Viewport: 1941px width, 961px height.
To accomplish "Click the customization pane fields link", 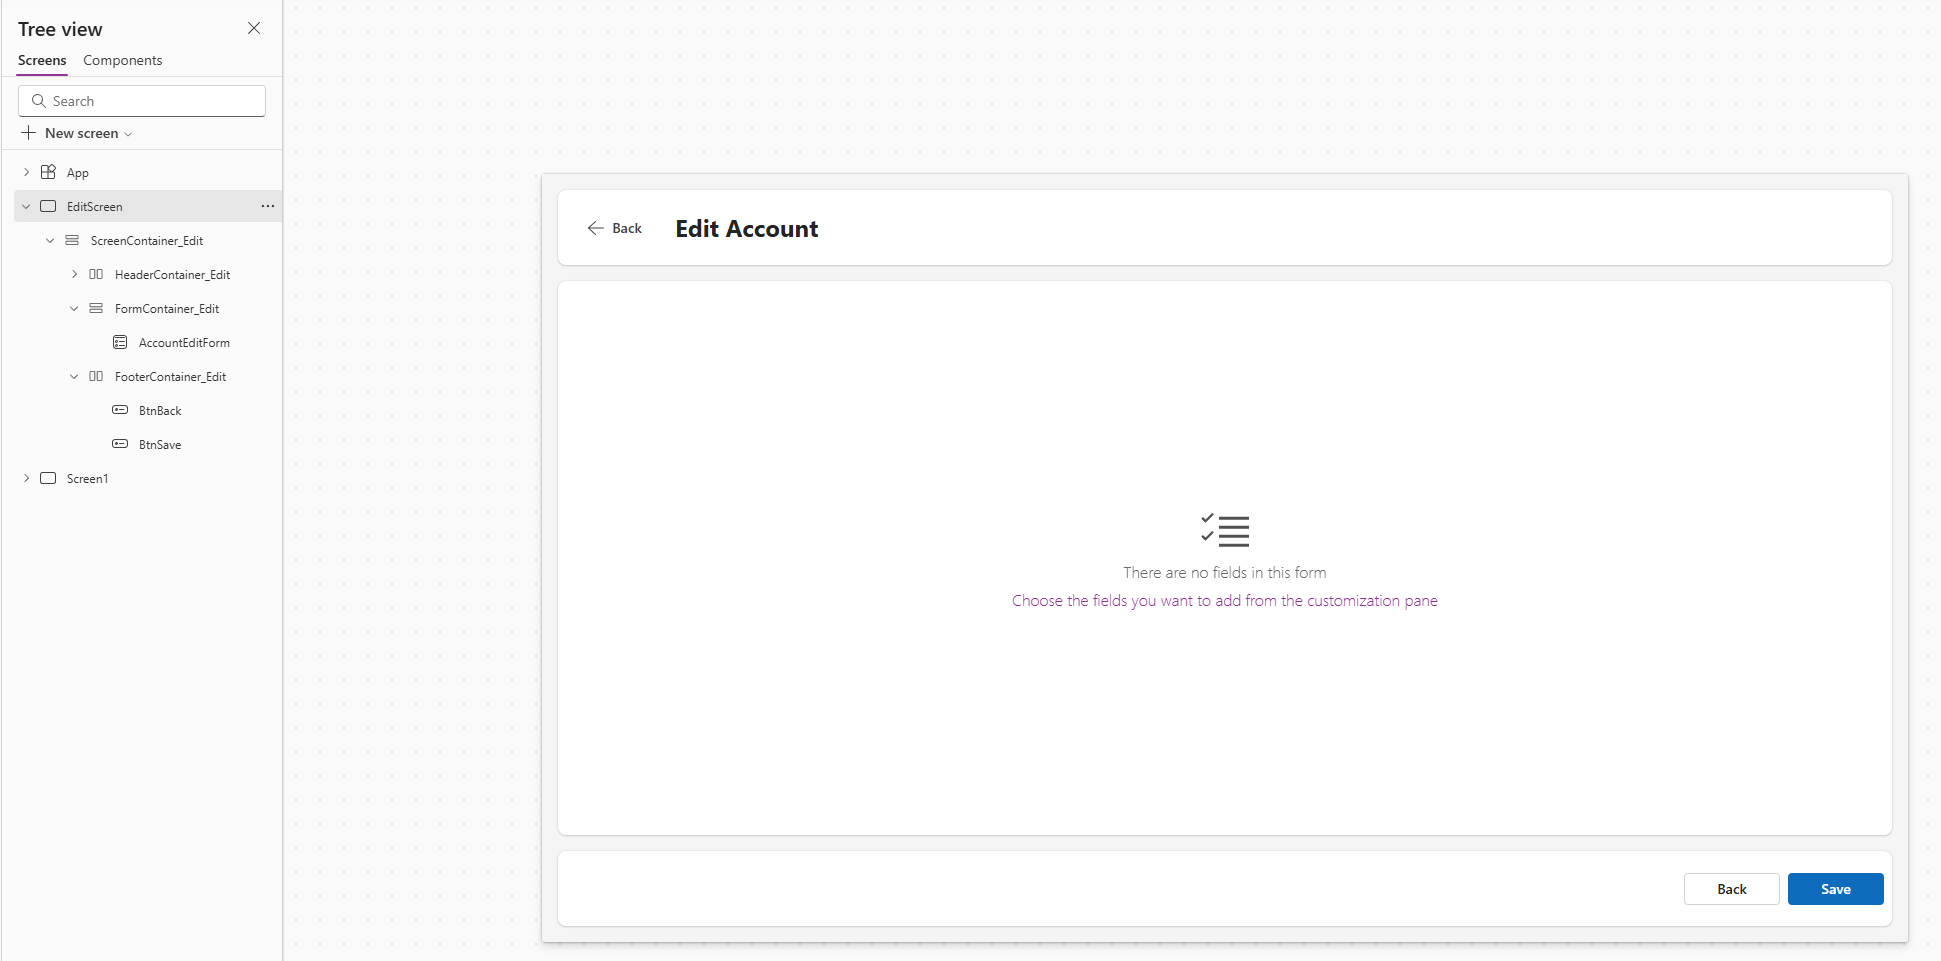I will coord(1224,600).
